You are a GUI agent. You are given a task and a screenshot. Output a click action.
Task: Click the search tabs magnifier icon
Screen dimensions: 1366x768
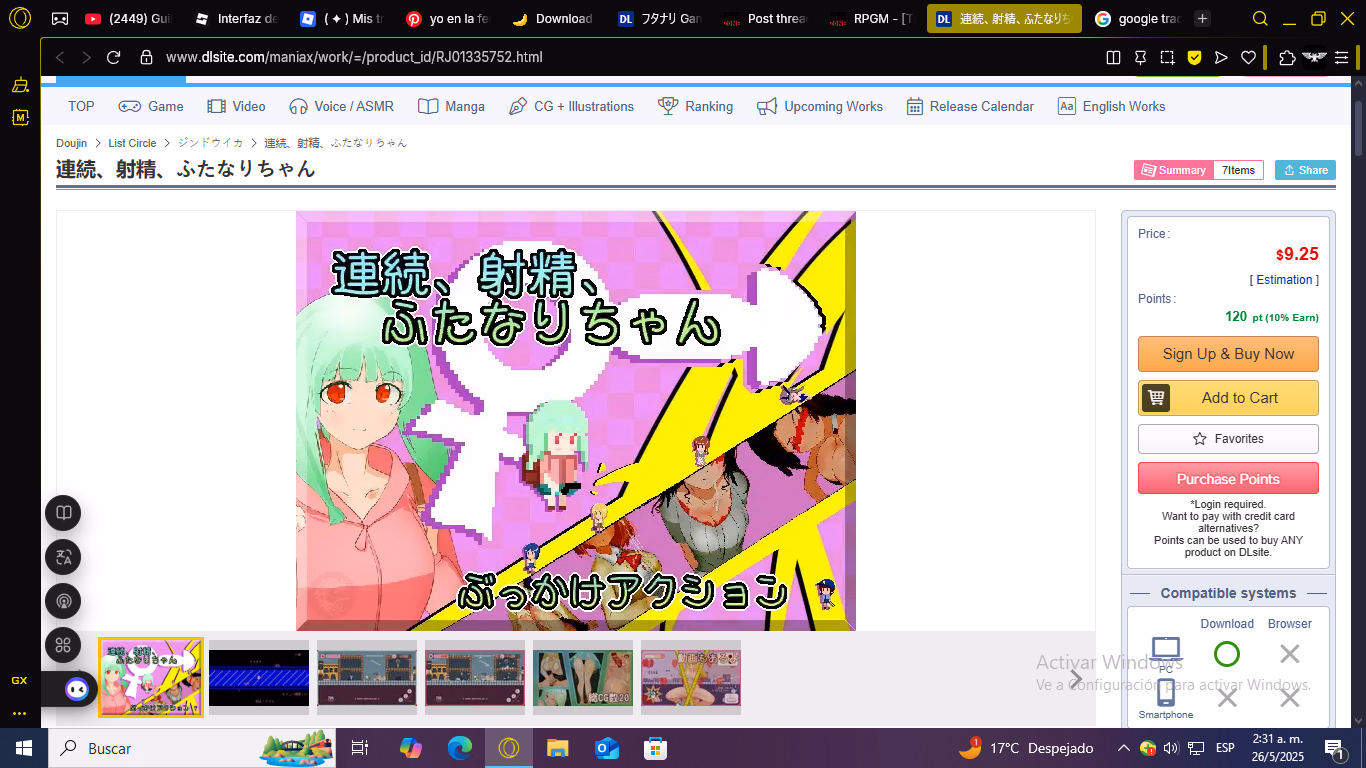pyautogui.click(x=1261, y=18)
